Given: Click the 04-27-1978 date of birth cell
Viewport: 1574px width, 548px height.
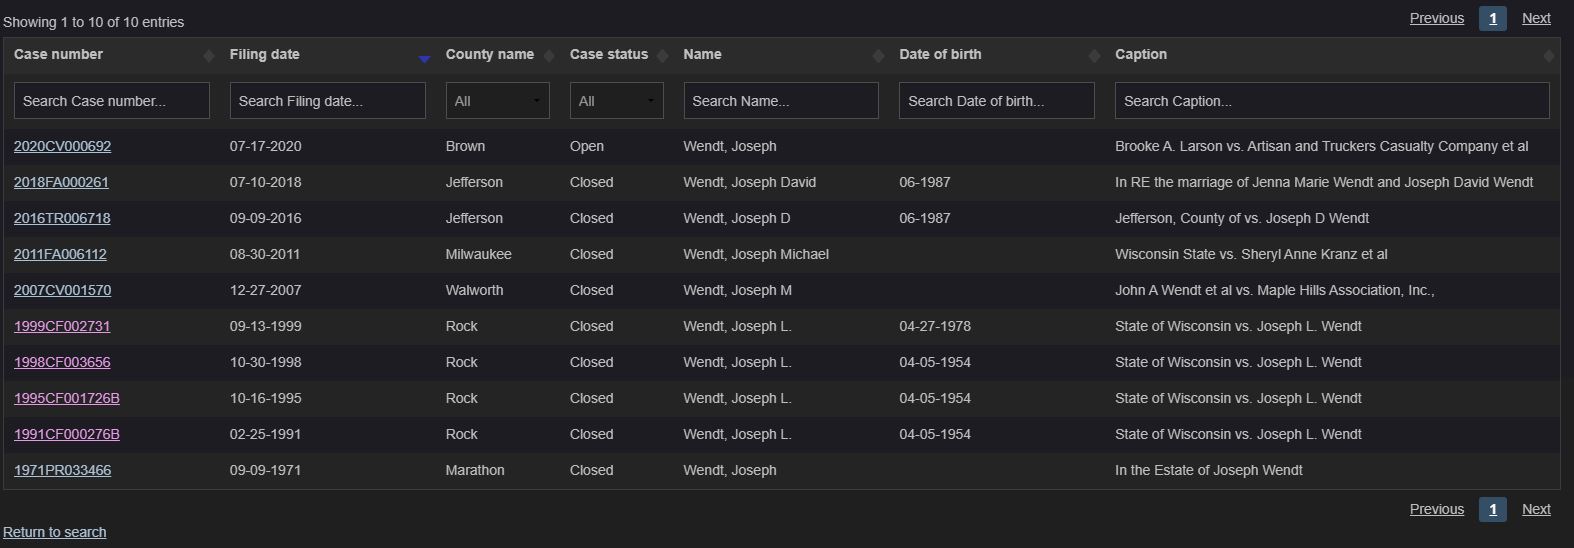Looking at the screenshot, I should pos(935,326).
